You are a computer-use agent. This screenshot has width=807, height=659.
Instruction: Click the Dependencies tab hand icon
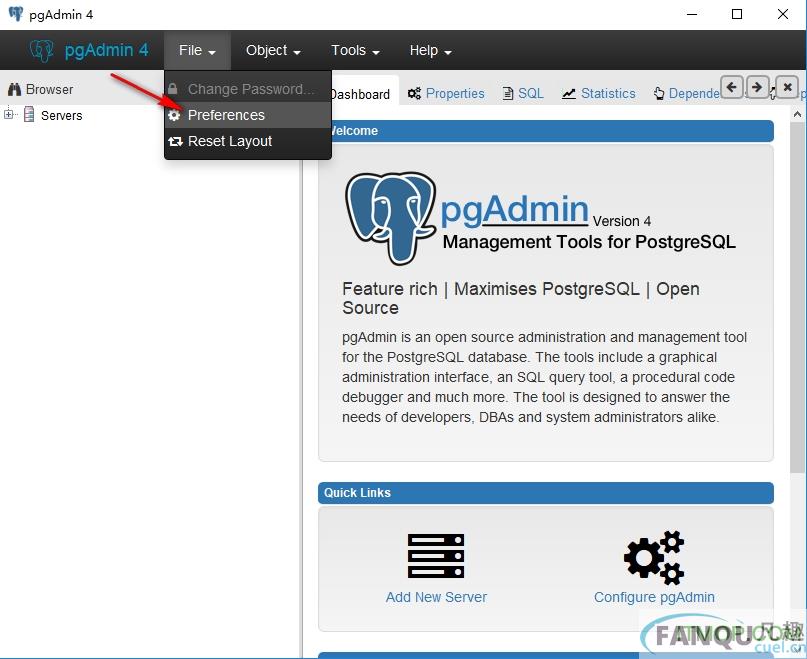click(659, 94)
